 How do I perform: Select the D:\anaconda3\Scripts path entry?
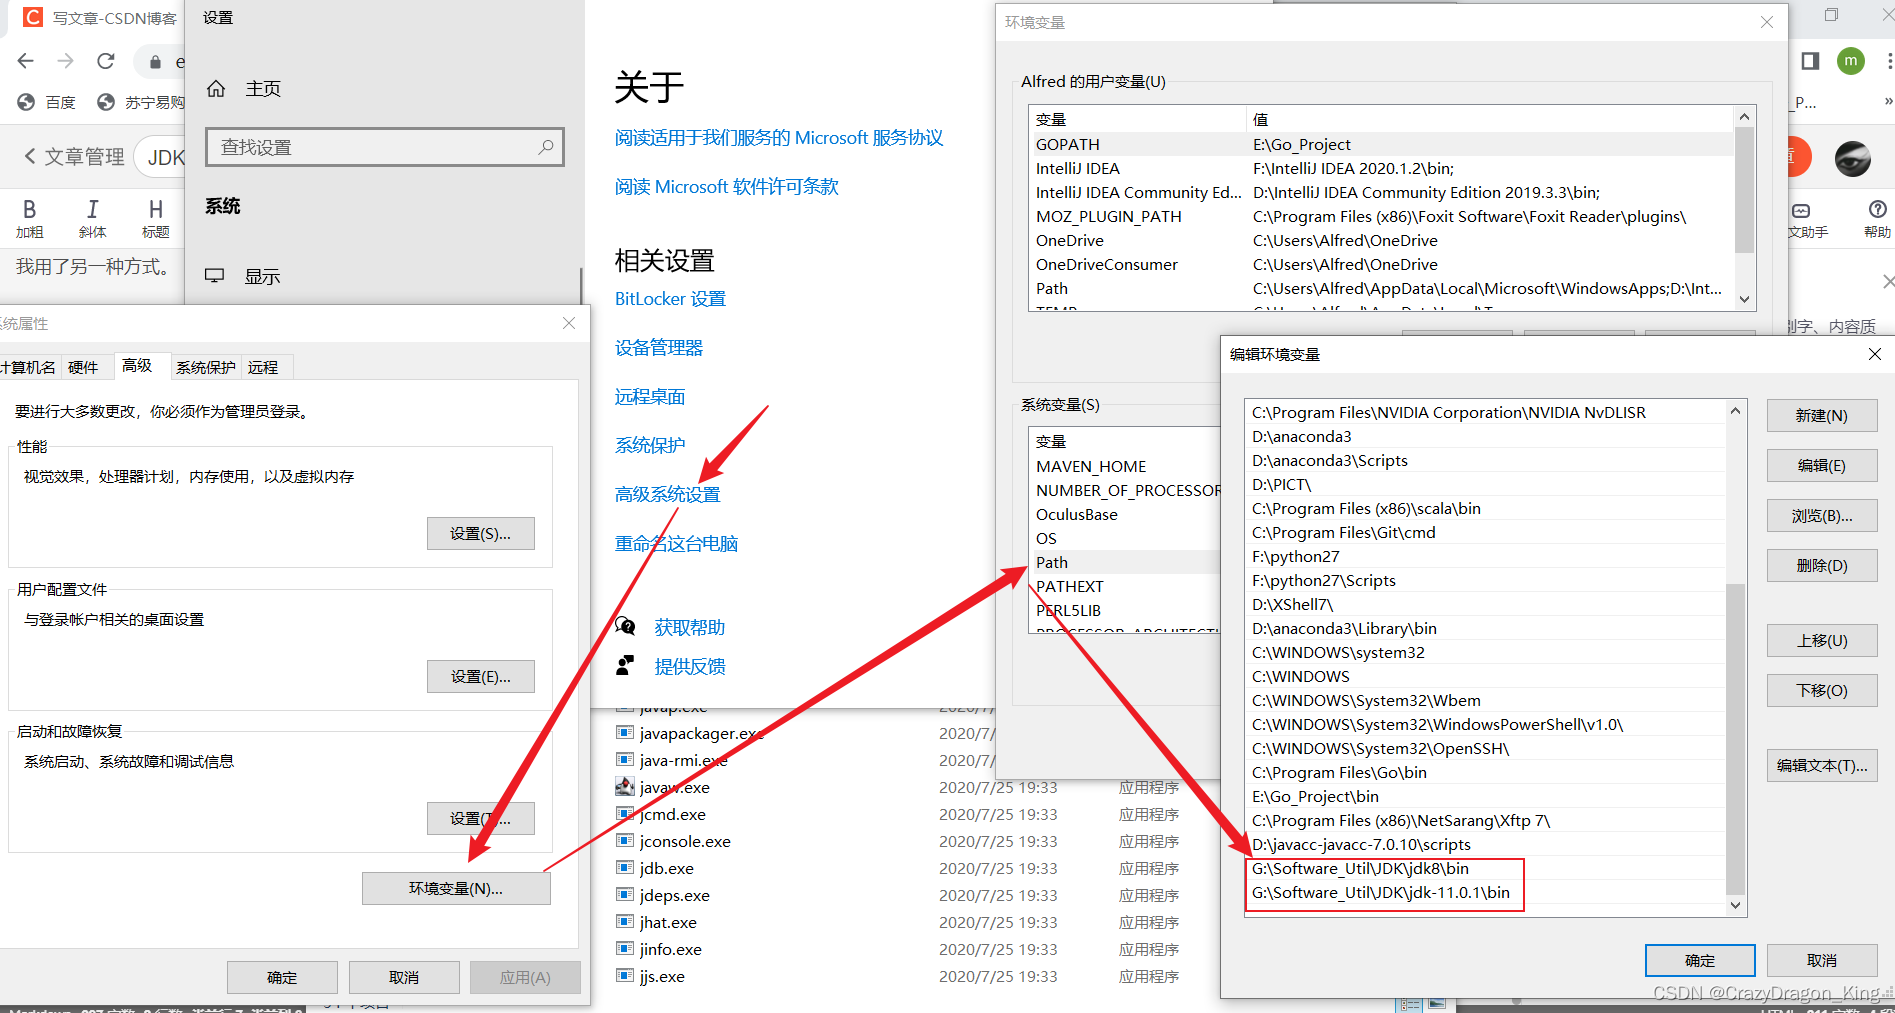pyautogui.click(x=1486, y=460)
